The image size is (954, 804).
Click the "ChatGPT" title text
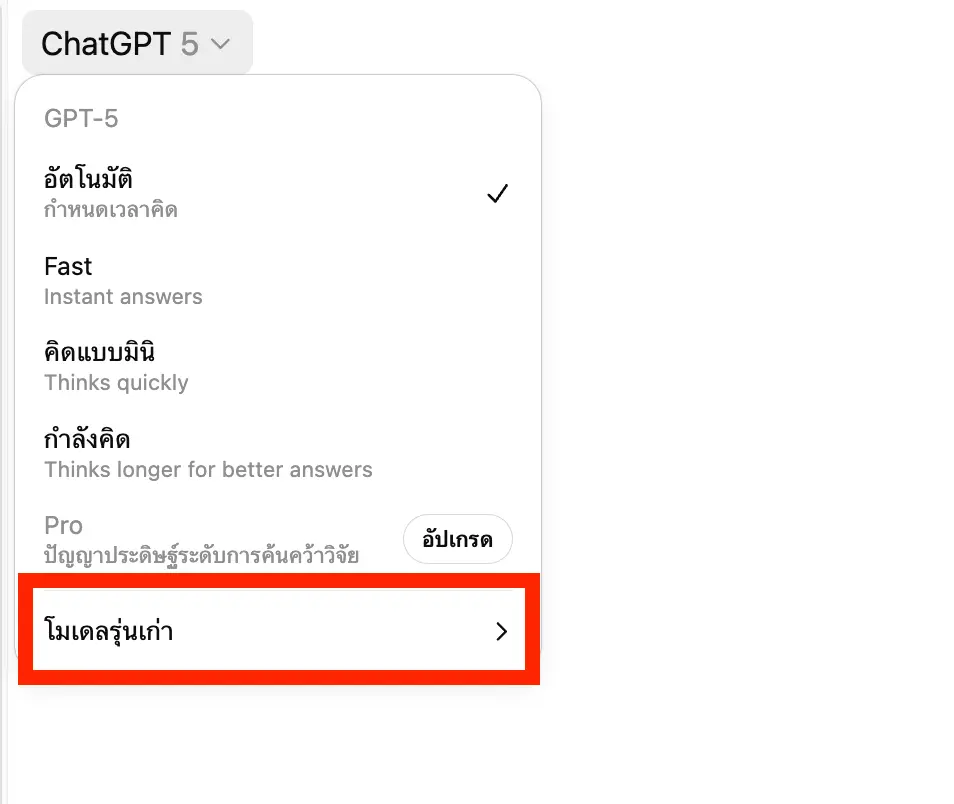pos(106,43)
